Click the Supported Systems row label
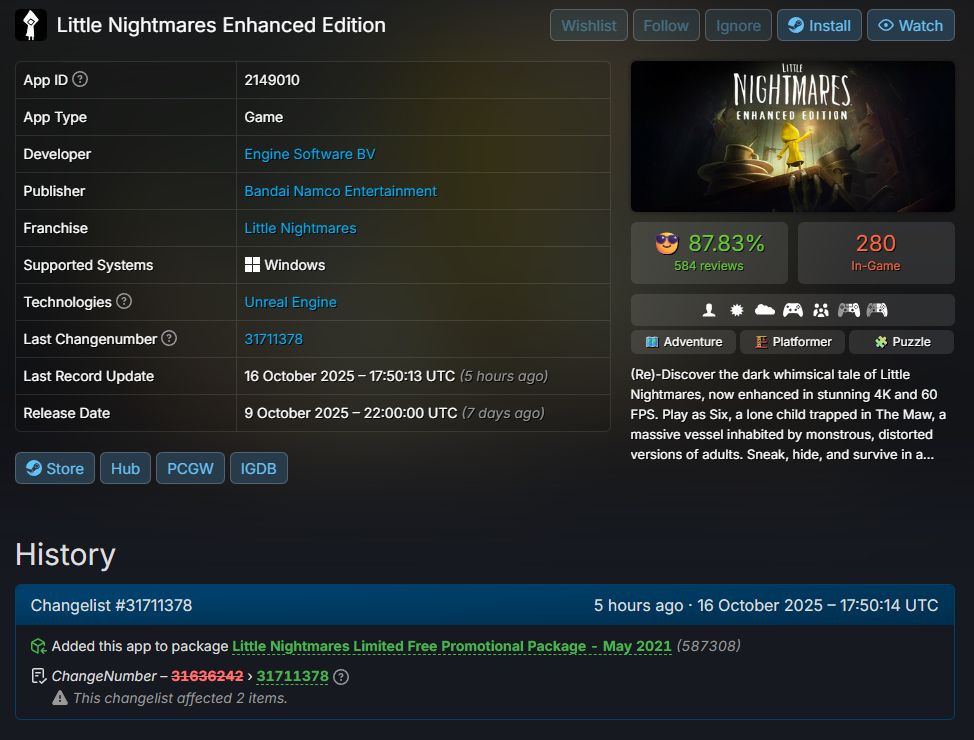The image size is (974, 740). click(88, 265)
